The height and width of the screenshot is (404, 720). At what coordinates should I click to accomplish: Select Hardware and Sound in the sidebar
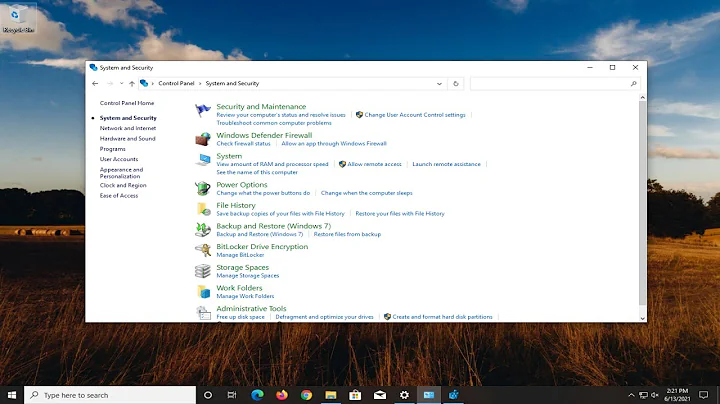point(128,138)
